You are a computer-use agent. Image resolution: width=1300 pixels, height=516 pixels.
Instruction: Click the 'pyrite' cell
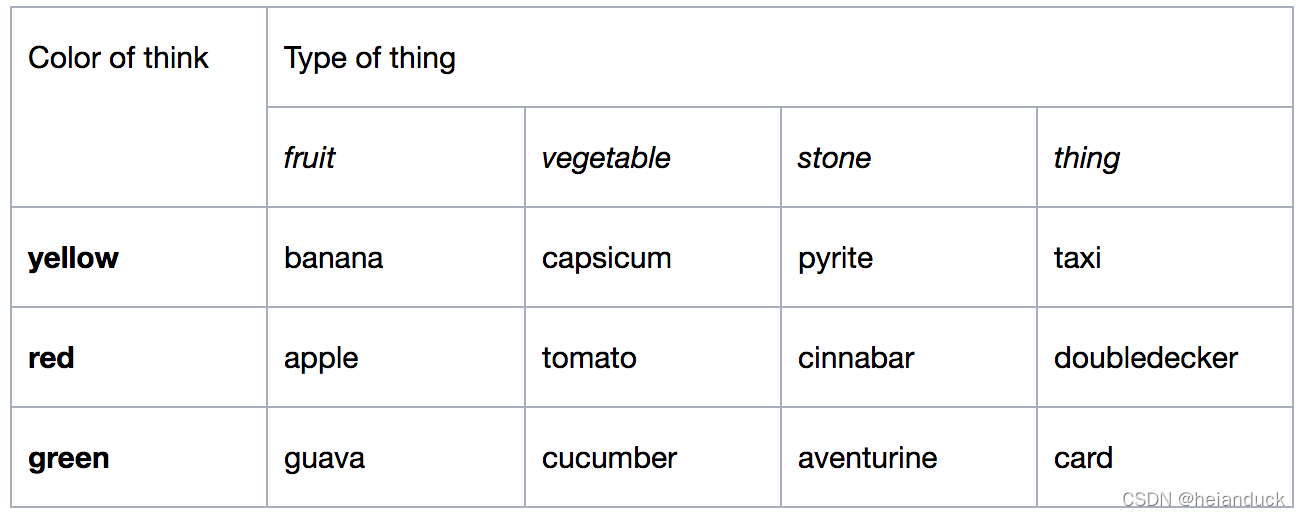click(909, 257)
